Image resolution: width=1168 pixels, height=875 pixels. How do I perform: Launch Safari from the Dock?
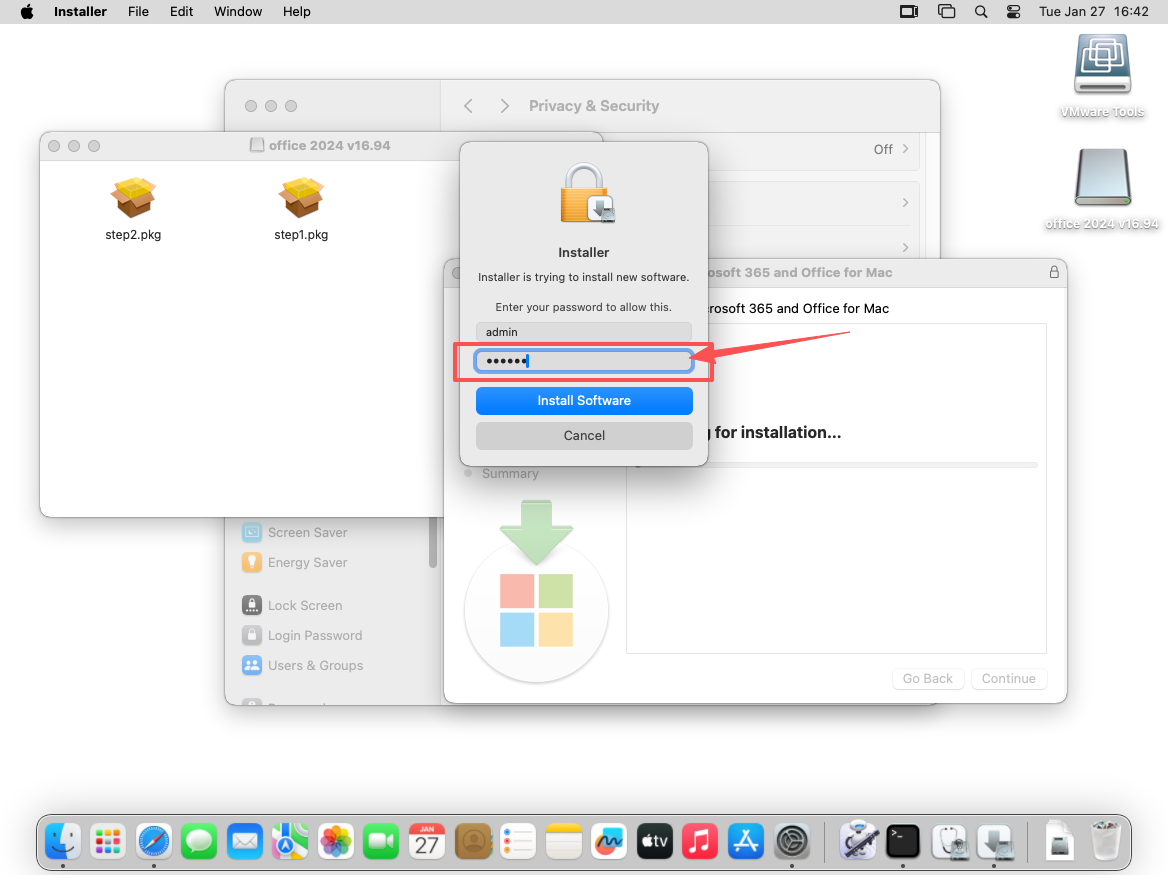(154, 841)
